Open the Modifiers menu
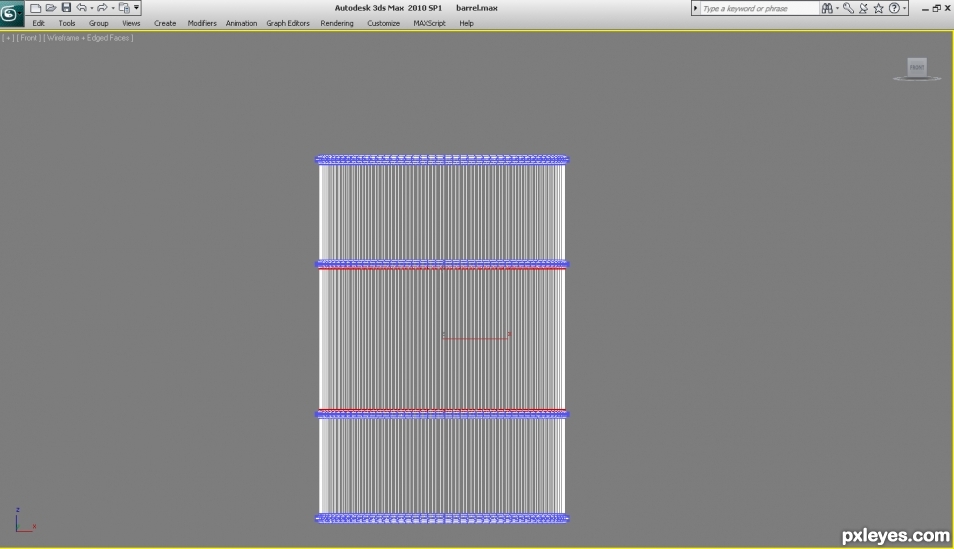This screenshot has width=954, height=549. [x=202, y=23]
